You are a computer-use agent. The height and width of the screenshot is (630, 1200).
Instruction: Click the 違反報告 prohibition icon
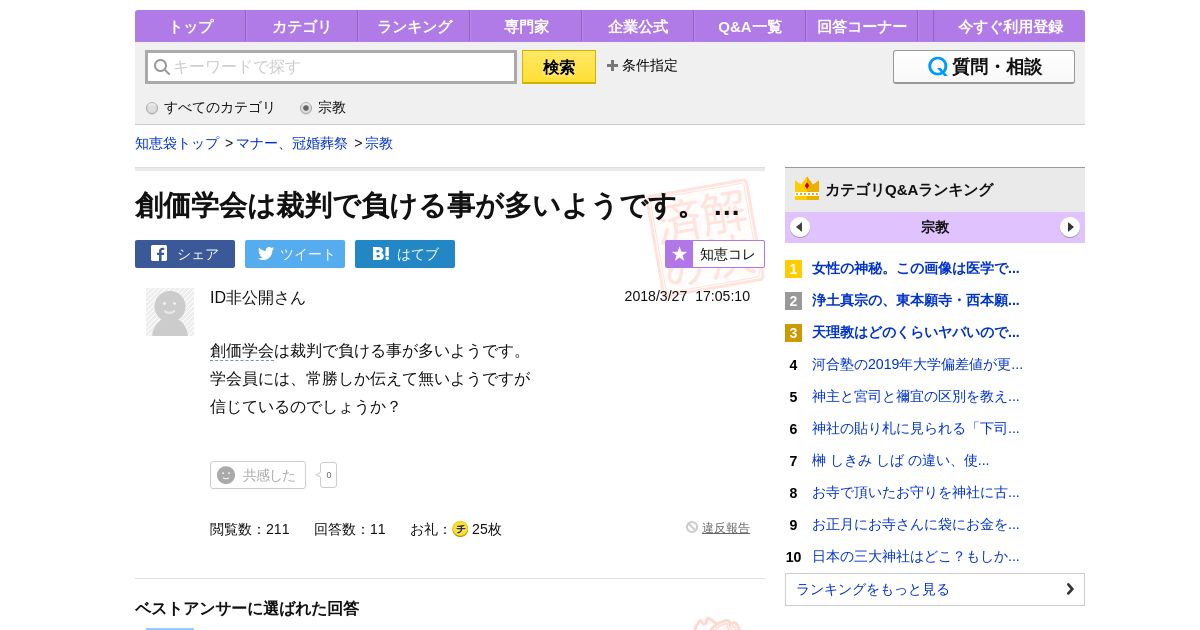tap(692, 527)
